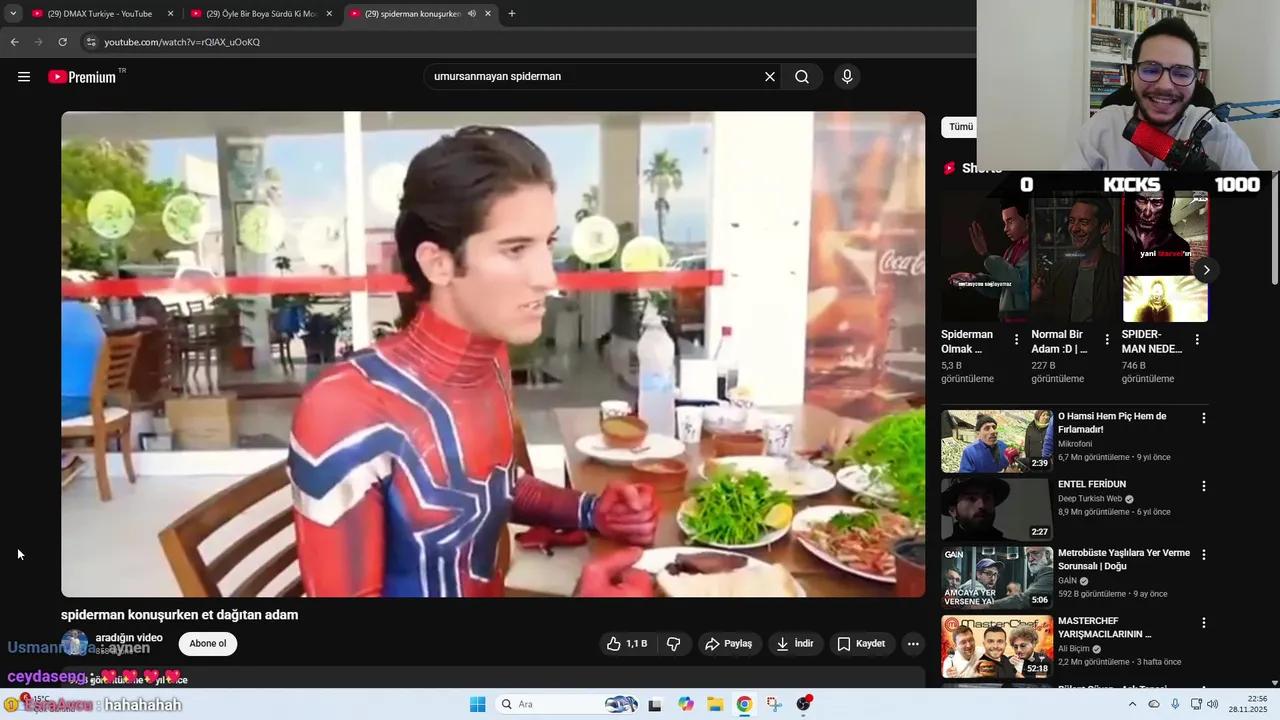Open the system tray microphone indicator

coord(1175,704)
